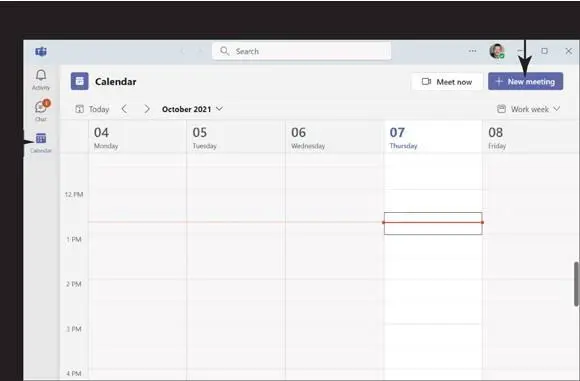The width and height of the screenshot is (580, 381).
Task: Click the selected time slot on Thursday
Action: point(433,223)
